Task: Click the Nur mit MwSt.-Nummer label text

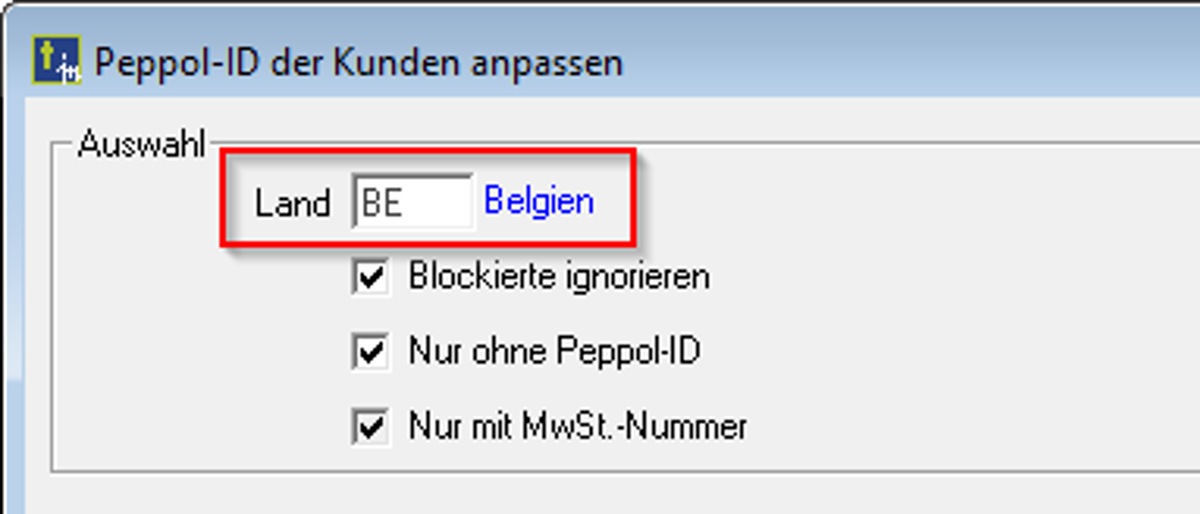Action: (577, 427)
